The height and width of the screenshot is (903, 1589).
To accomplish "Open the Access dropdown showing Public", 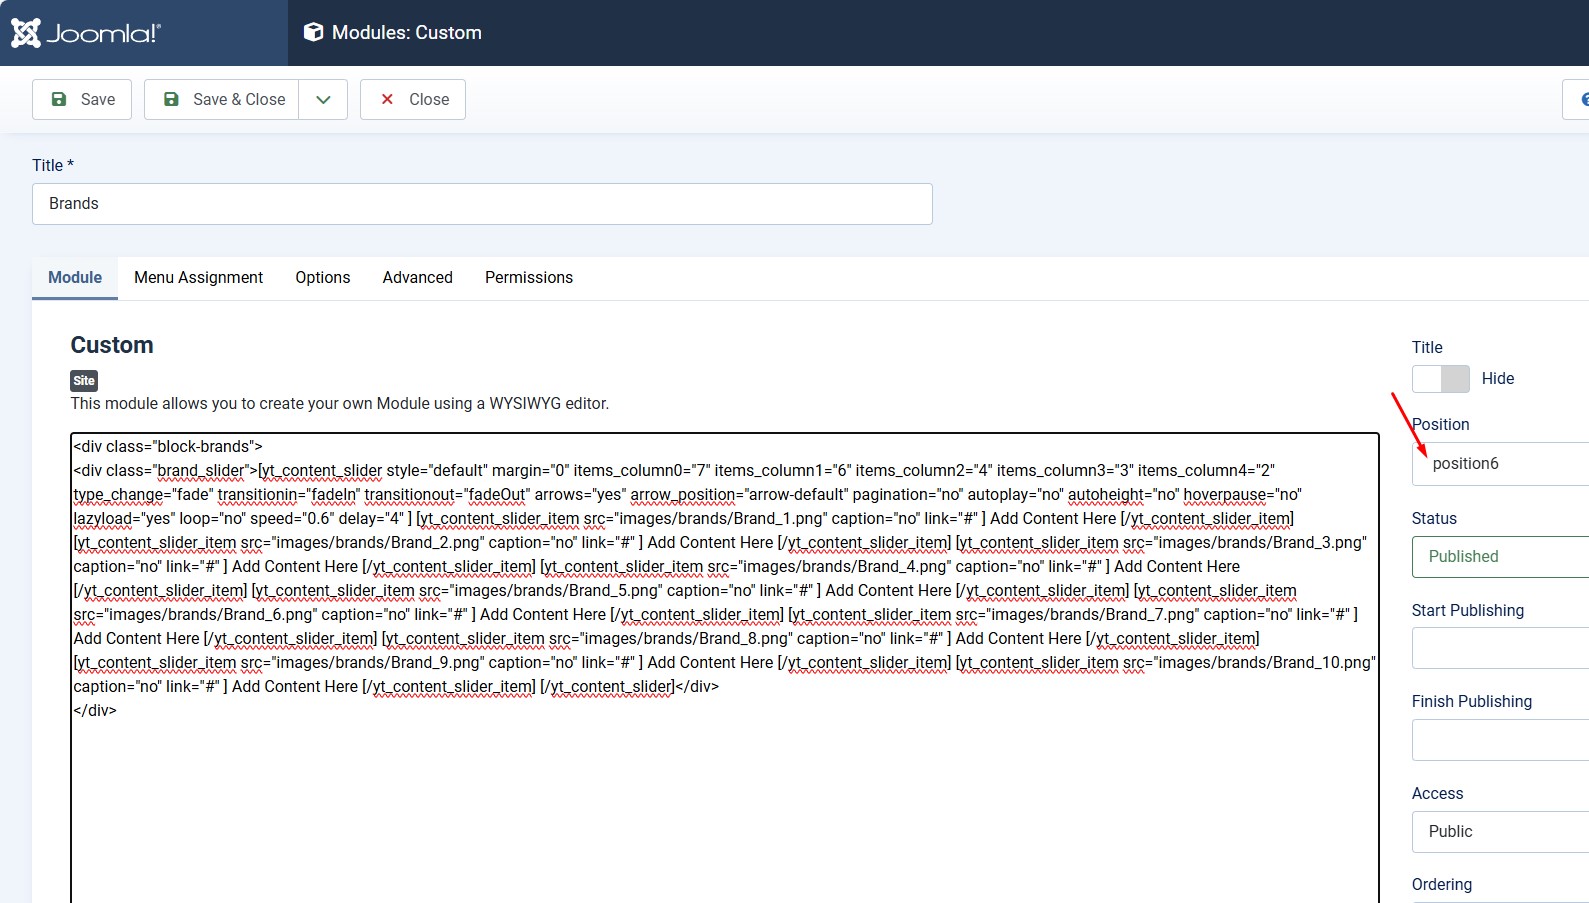I will pos(1500,832).
